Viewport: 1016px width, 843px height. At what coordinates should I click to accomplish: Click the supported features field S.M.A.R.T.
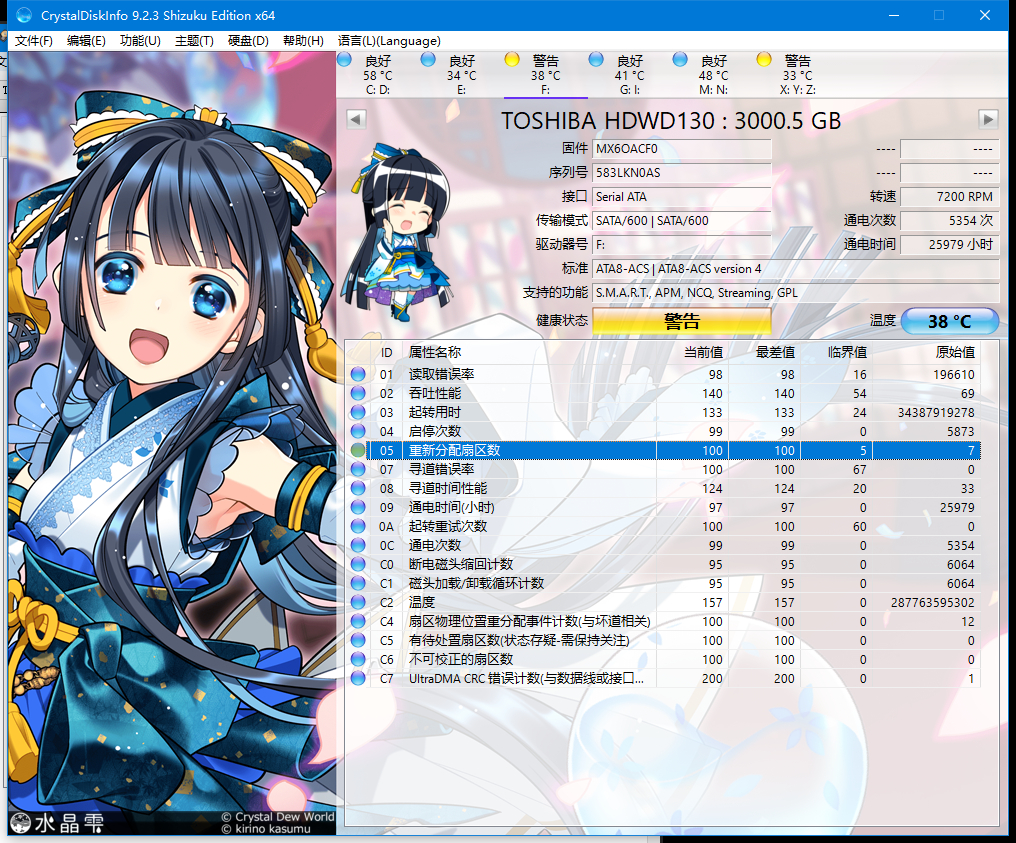[x=796, y=292]
